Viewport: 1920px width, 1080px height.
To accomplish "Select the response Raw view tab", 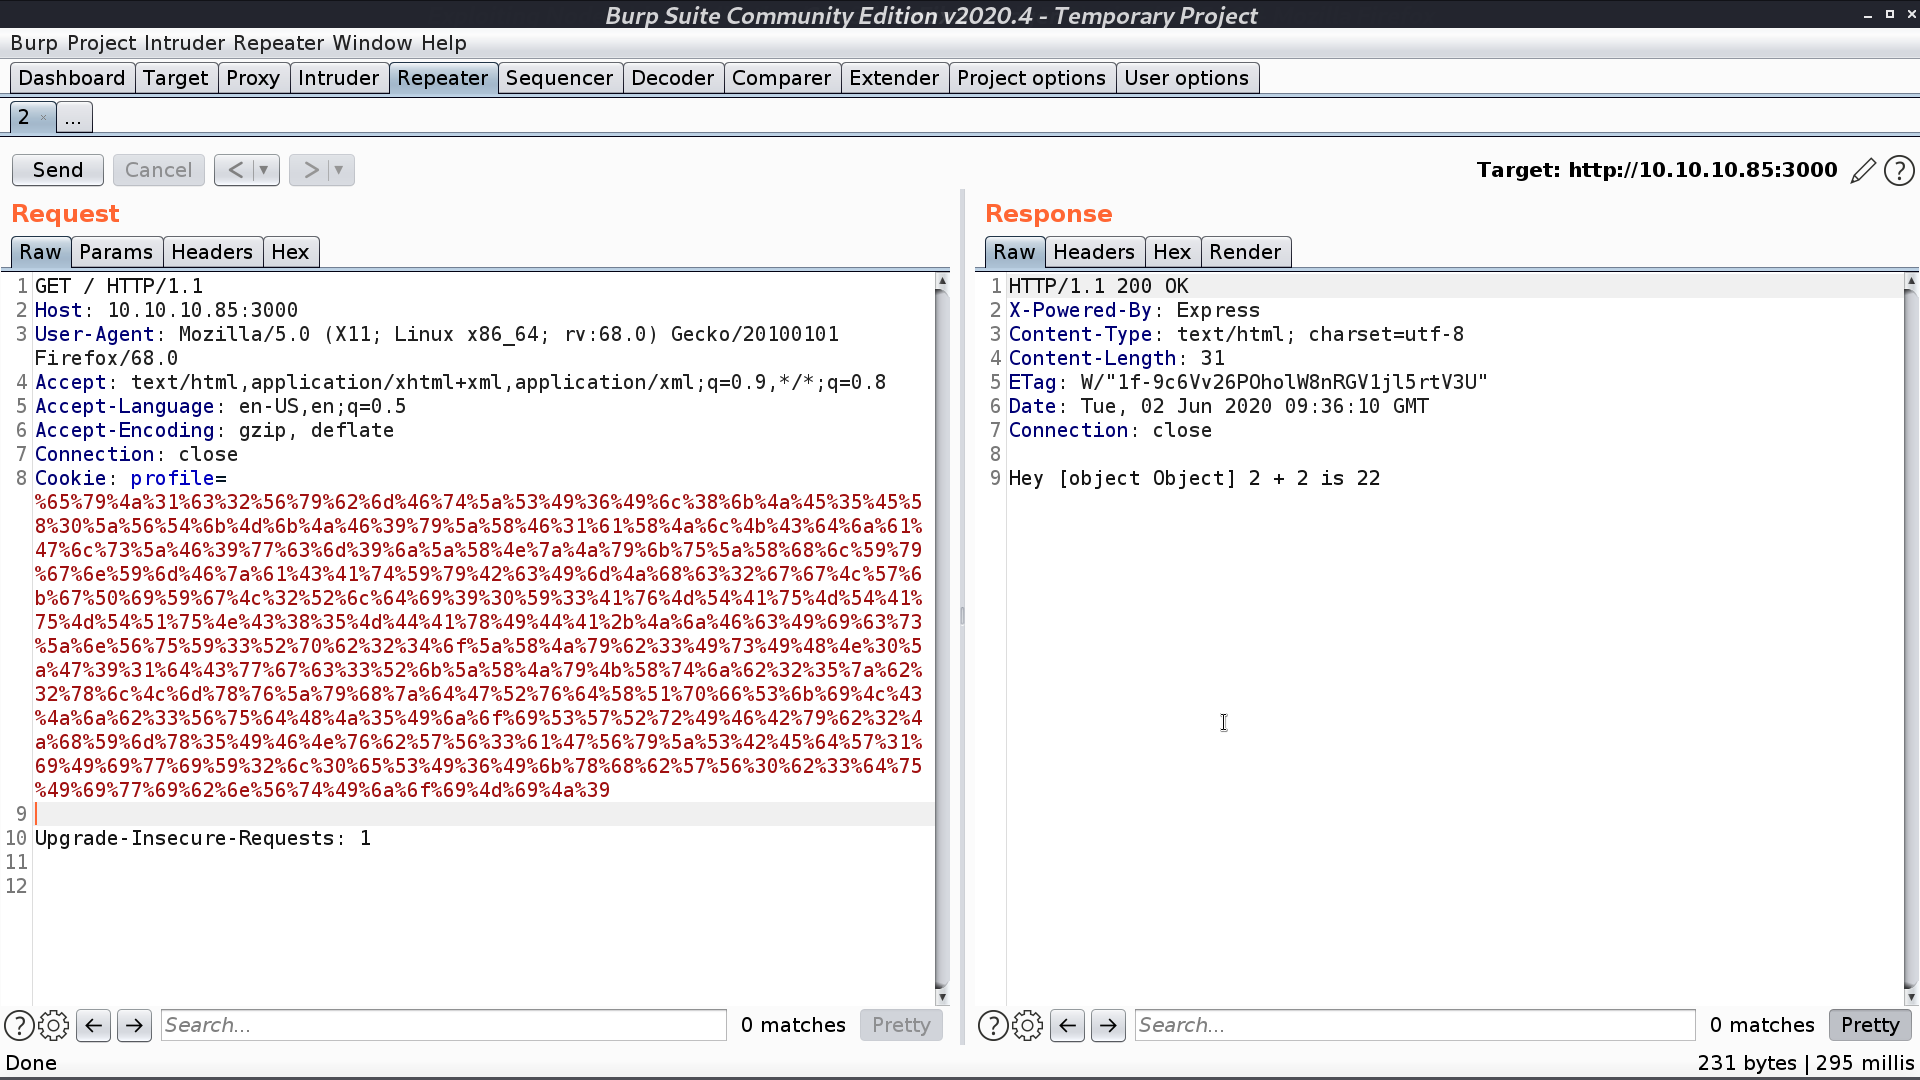I will coord(1014,252).
